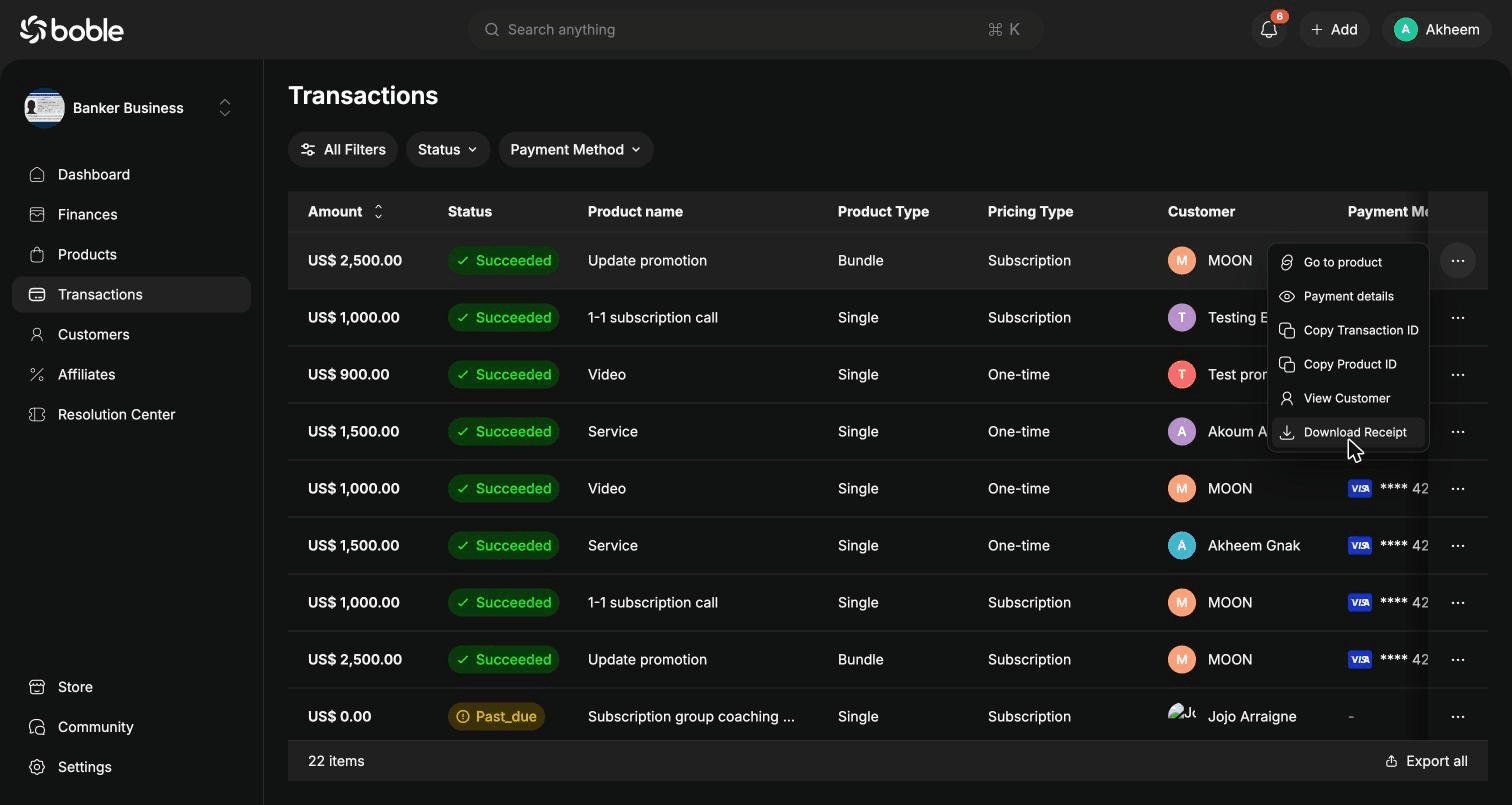The height and width of the screenshot is (805, 1512).
Task: Click the boble logo
Action: point(72,30)
